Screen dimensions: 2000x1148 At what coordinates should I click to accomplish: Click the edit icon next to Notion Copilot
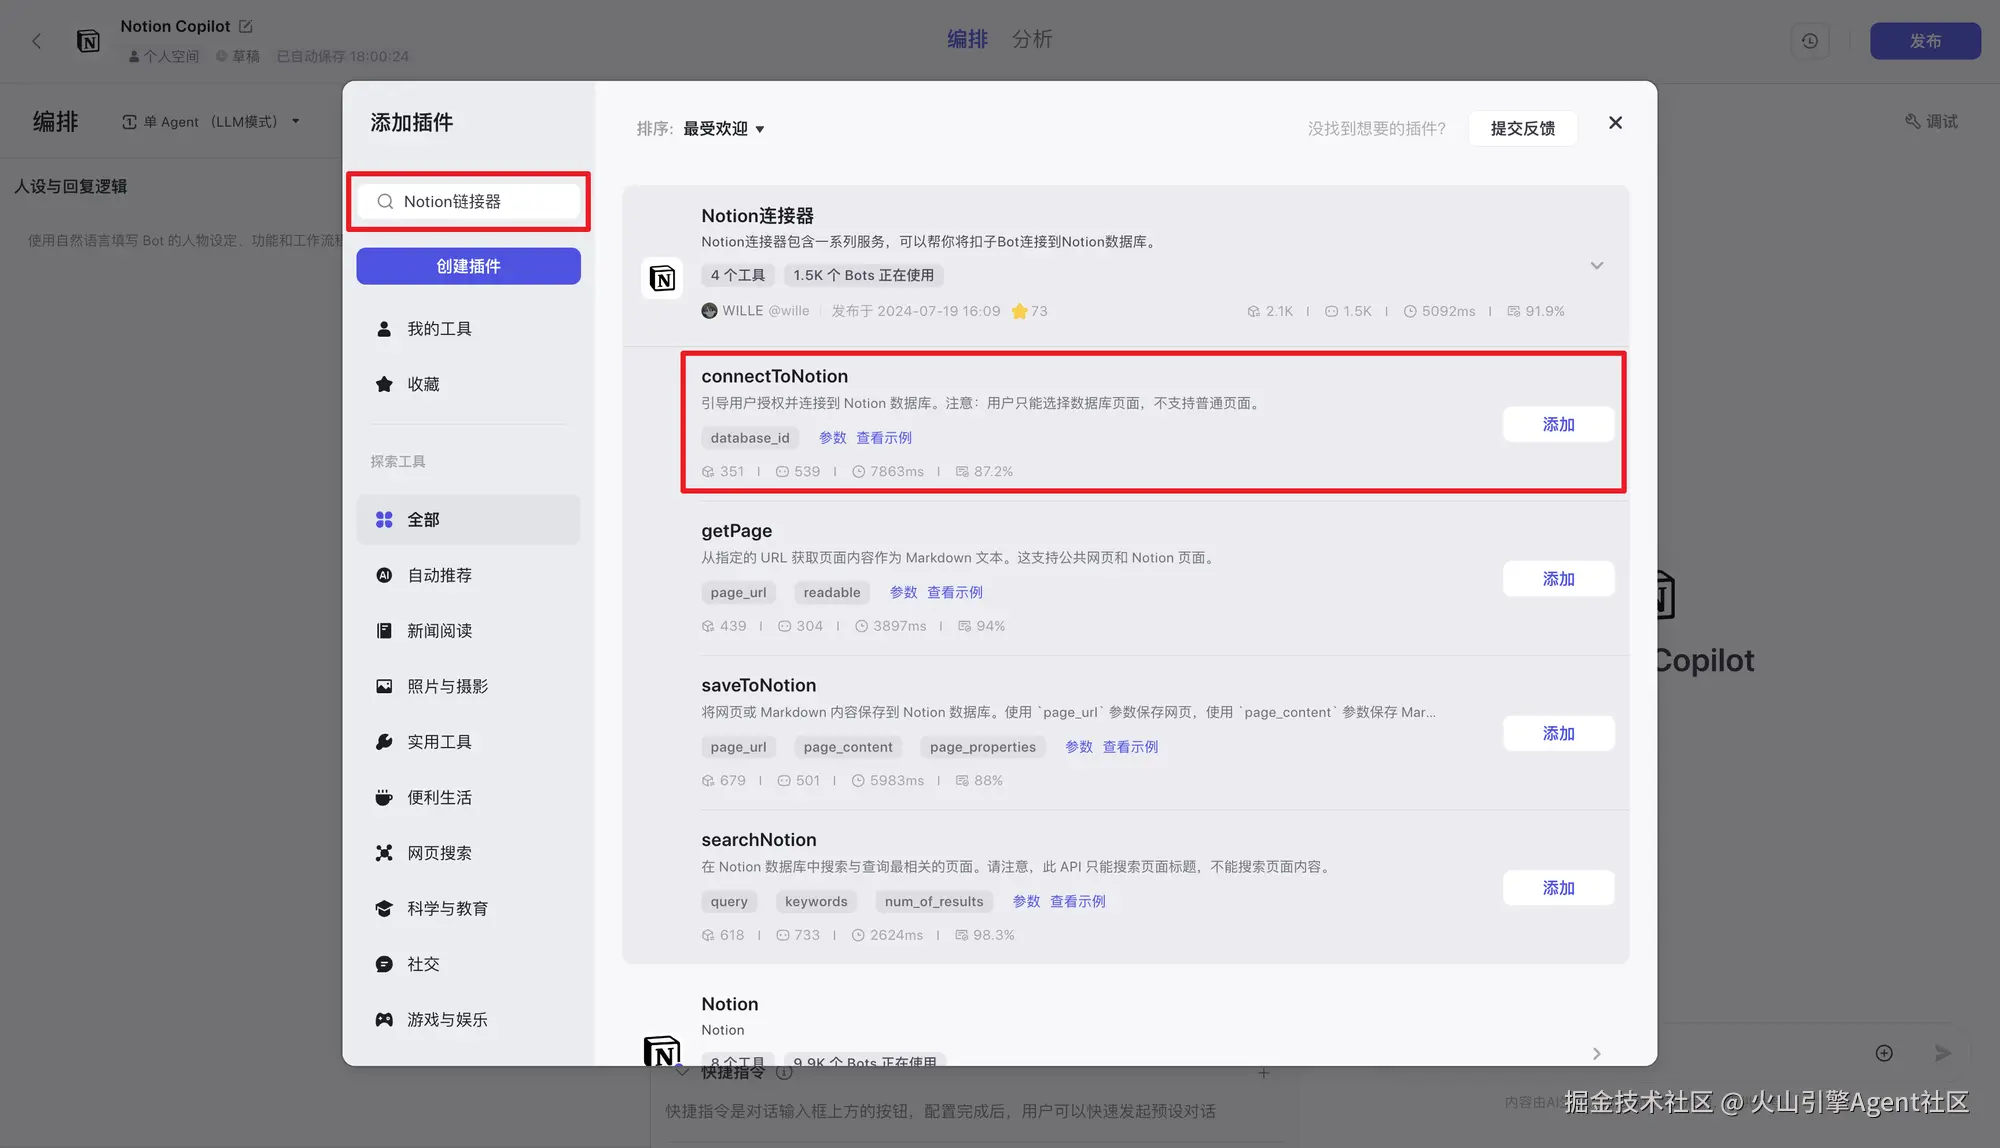[x=246, y=26]
